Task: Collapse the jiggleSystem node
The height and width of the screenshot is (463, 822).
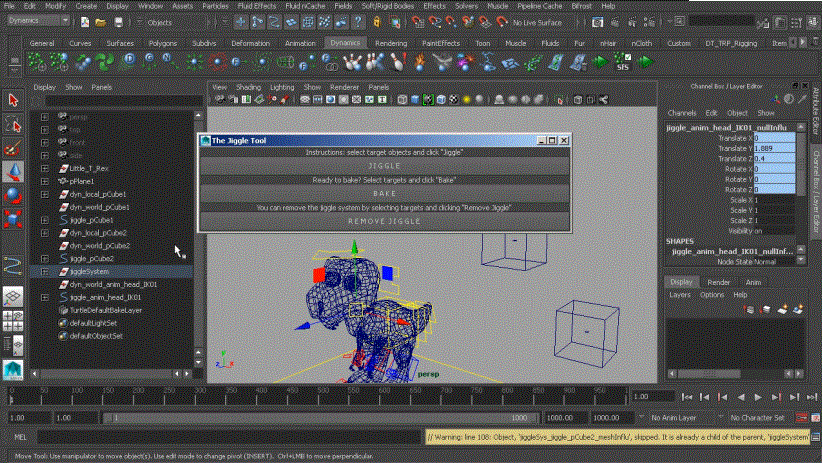Action: pos(45,272)
